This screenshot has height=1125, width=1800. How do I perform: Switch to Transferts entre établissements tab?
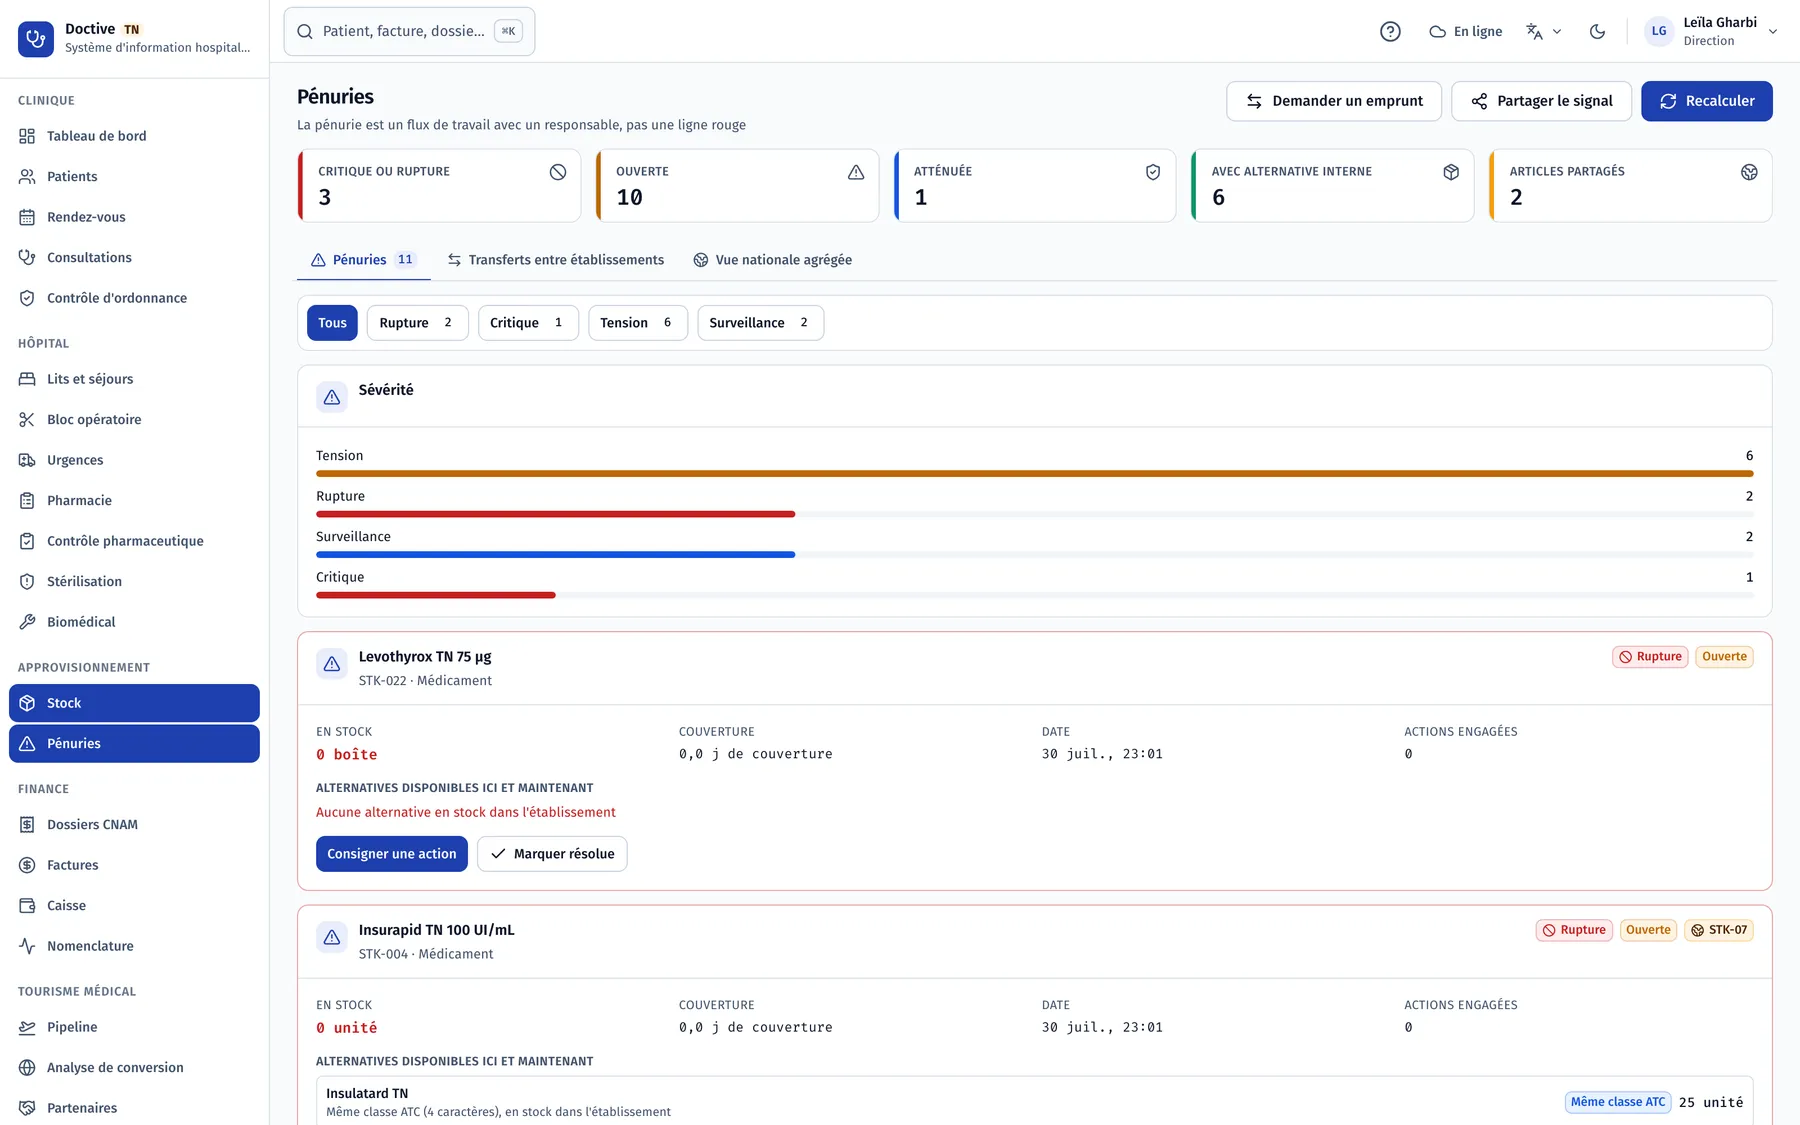tap(555, 260)
